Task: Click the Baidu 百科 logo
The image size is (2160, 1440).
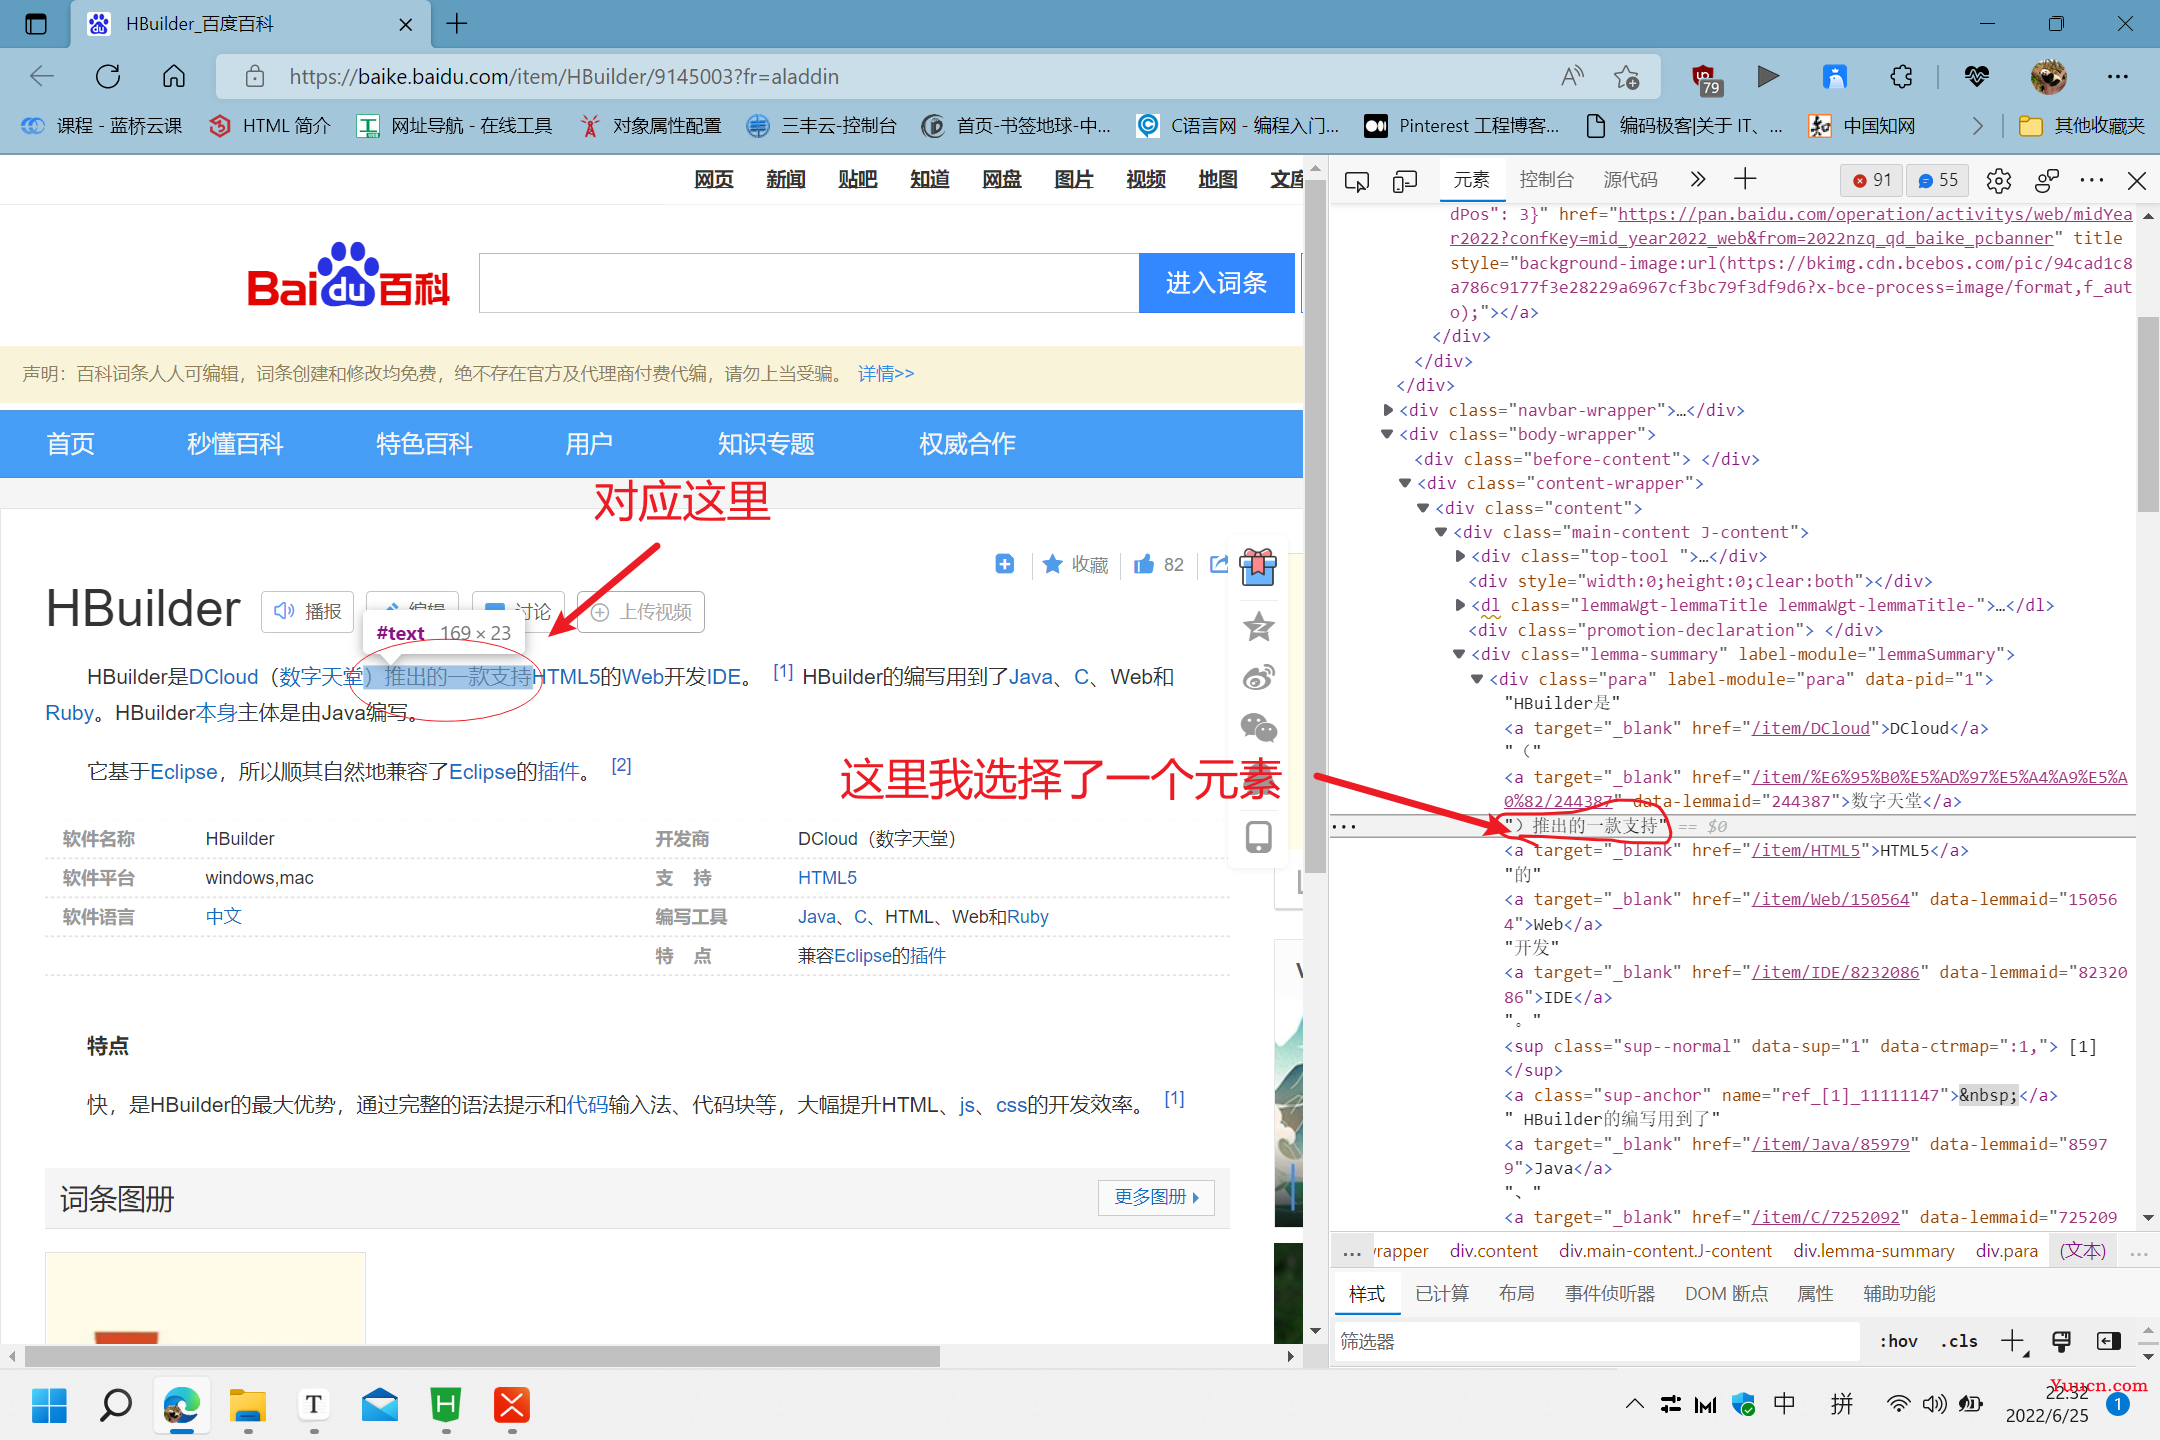Action: coord(348,276)
